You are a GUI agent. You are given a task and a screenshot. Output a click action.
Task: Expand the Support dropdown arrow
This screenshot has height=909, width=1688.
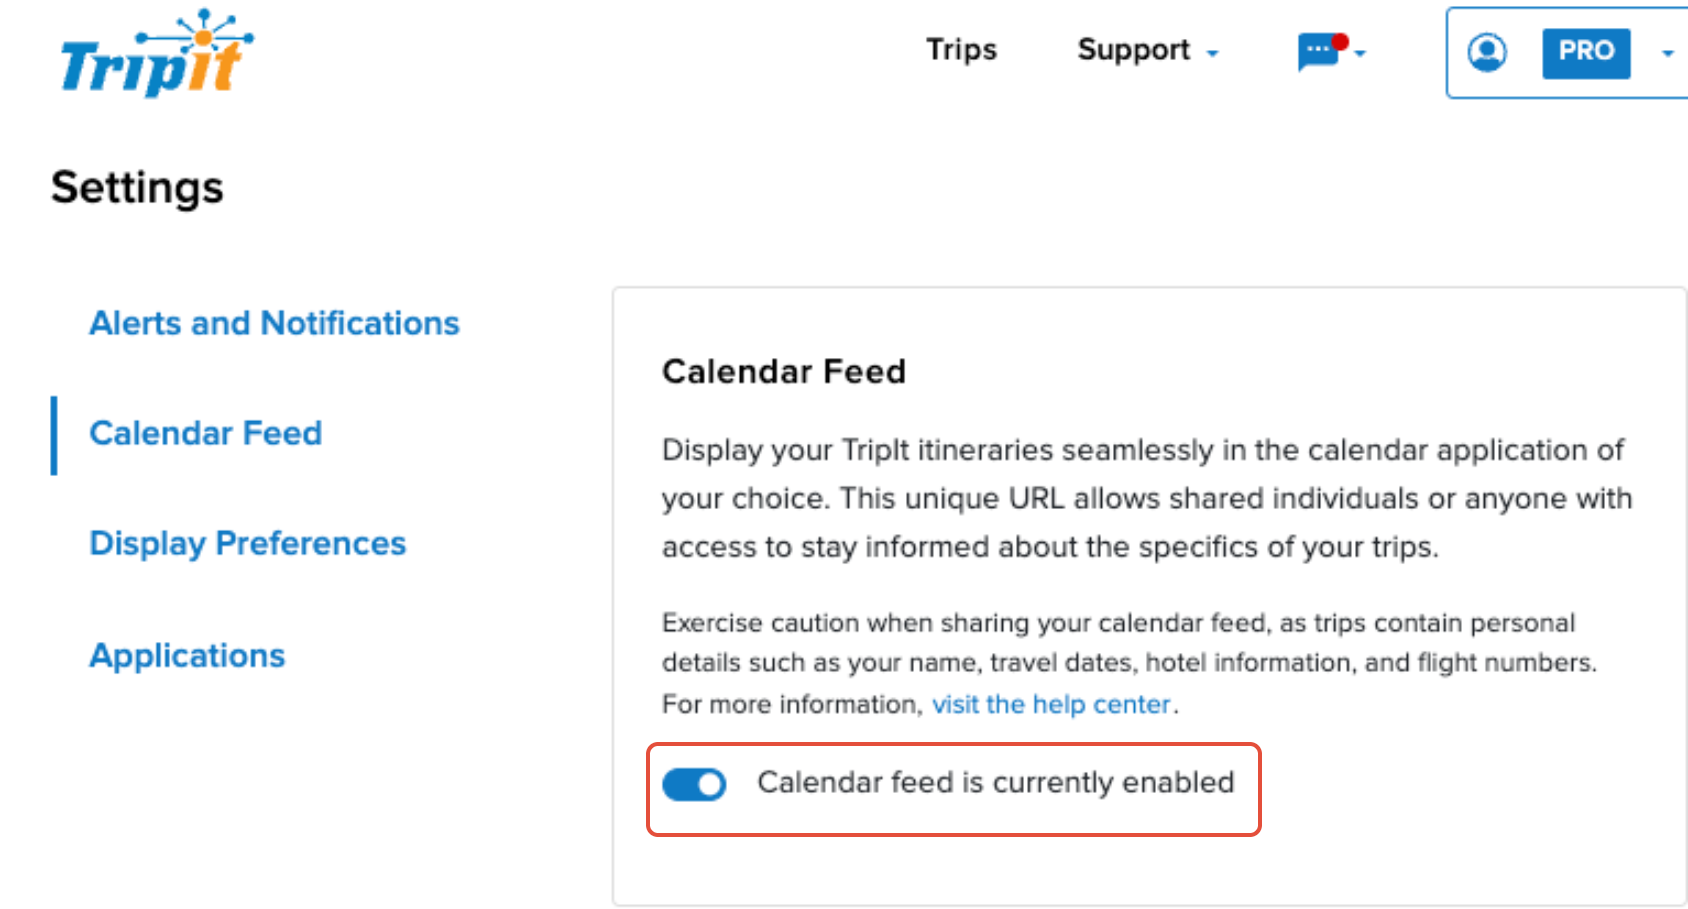click(1212, 54)
